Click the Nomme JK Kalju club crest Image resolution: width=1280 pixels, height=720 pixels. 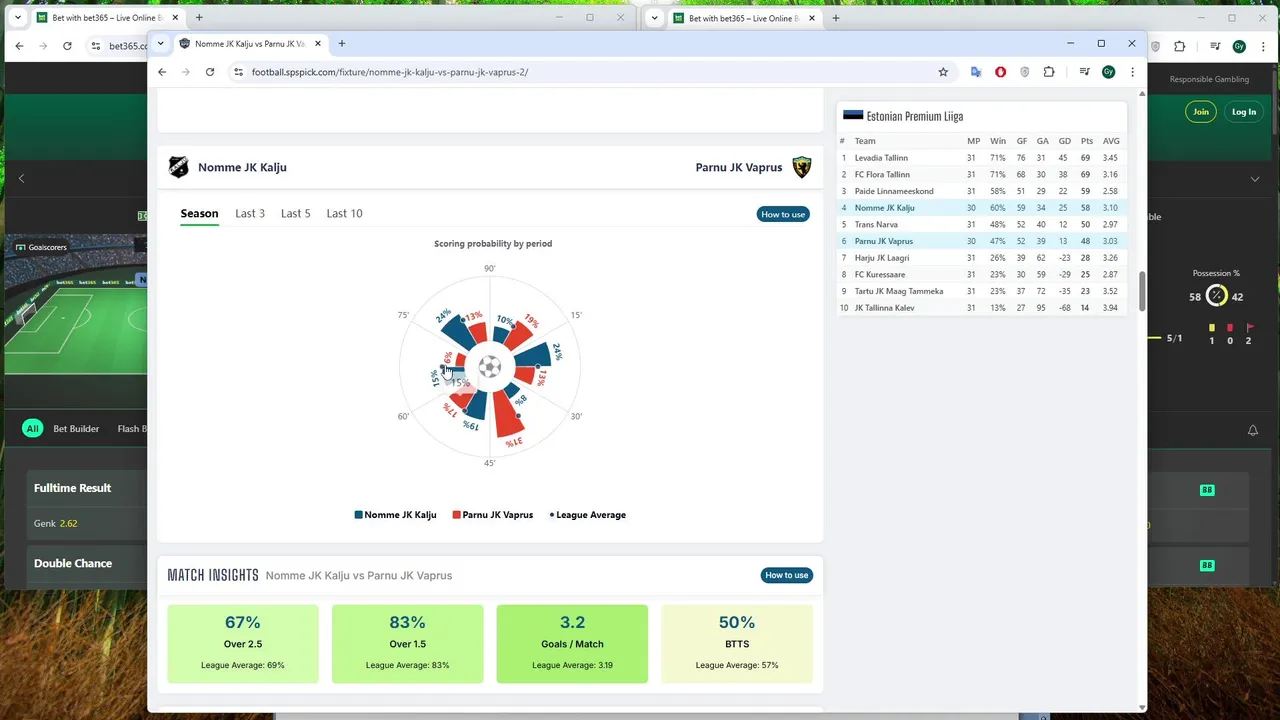(179, 167)
